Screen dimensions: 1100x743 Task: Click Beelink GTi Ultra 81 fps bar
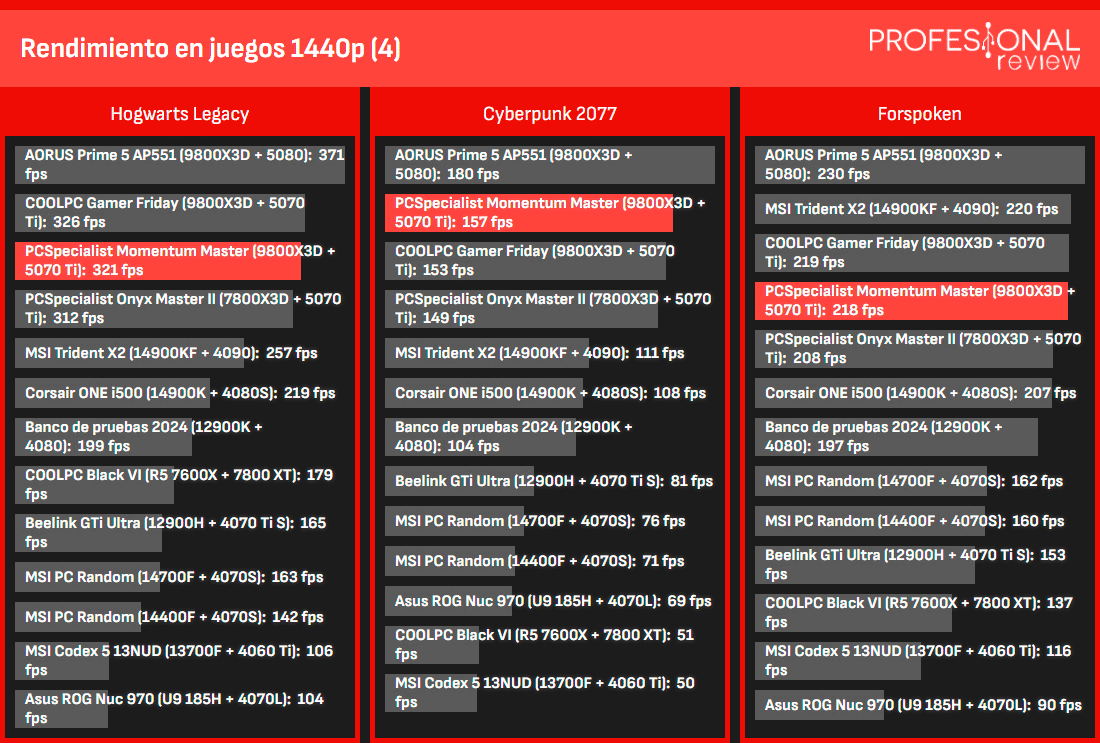(460, 481)
